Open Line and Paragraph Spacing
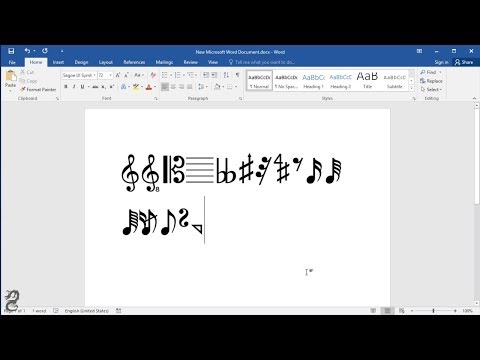This screenshot has height=360, width=480. tap(202, 87)
